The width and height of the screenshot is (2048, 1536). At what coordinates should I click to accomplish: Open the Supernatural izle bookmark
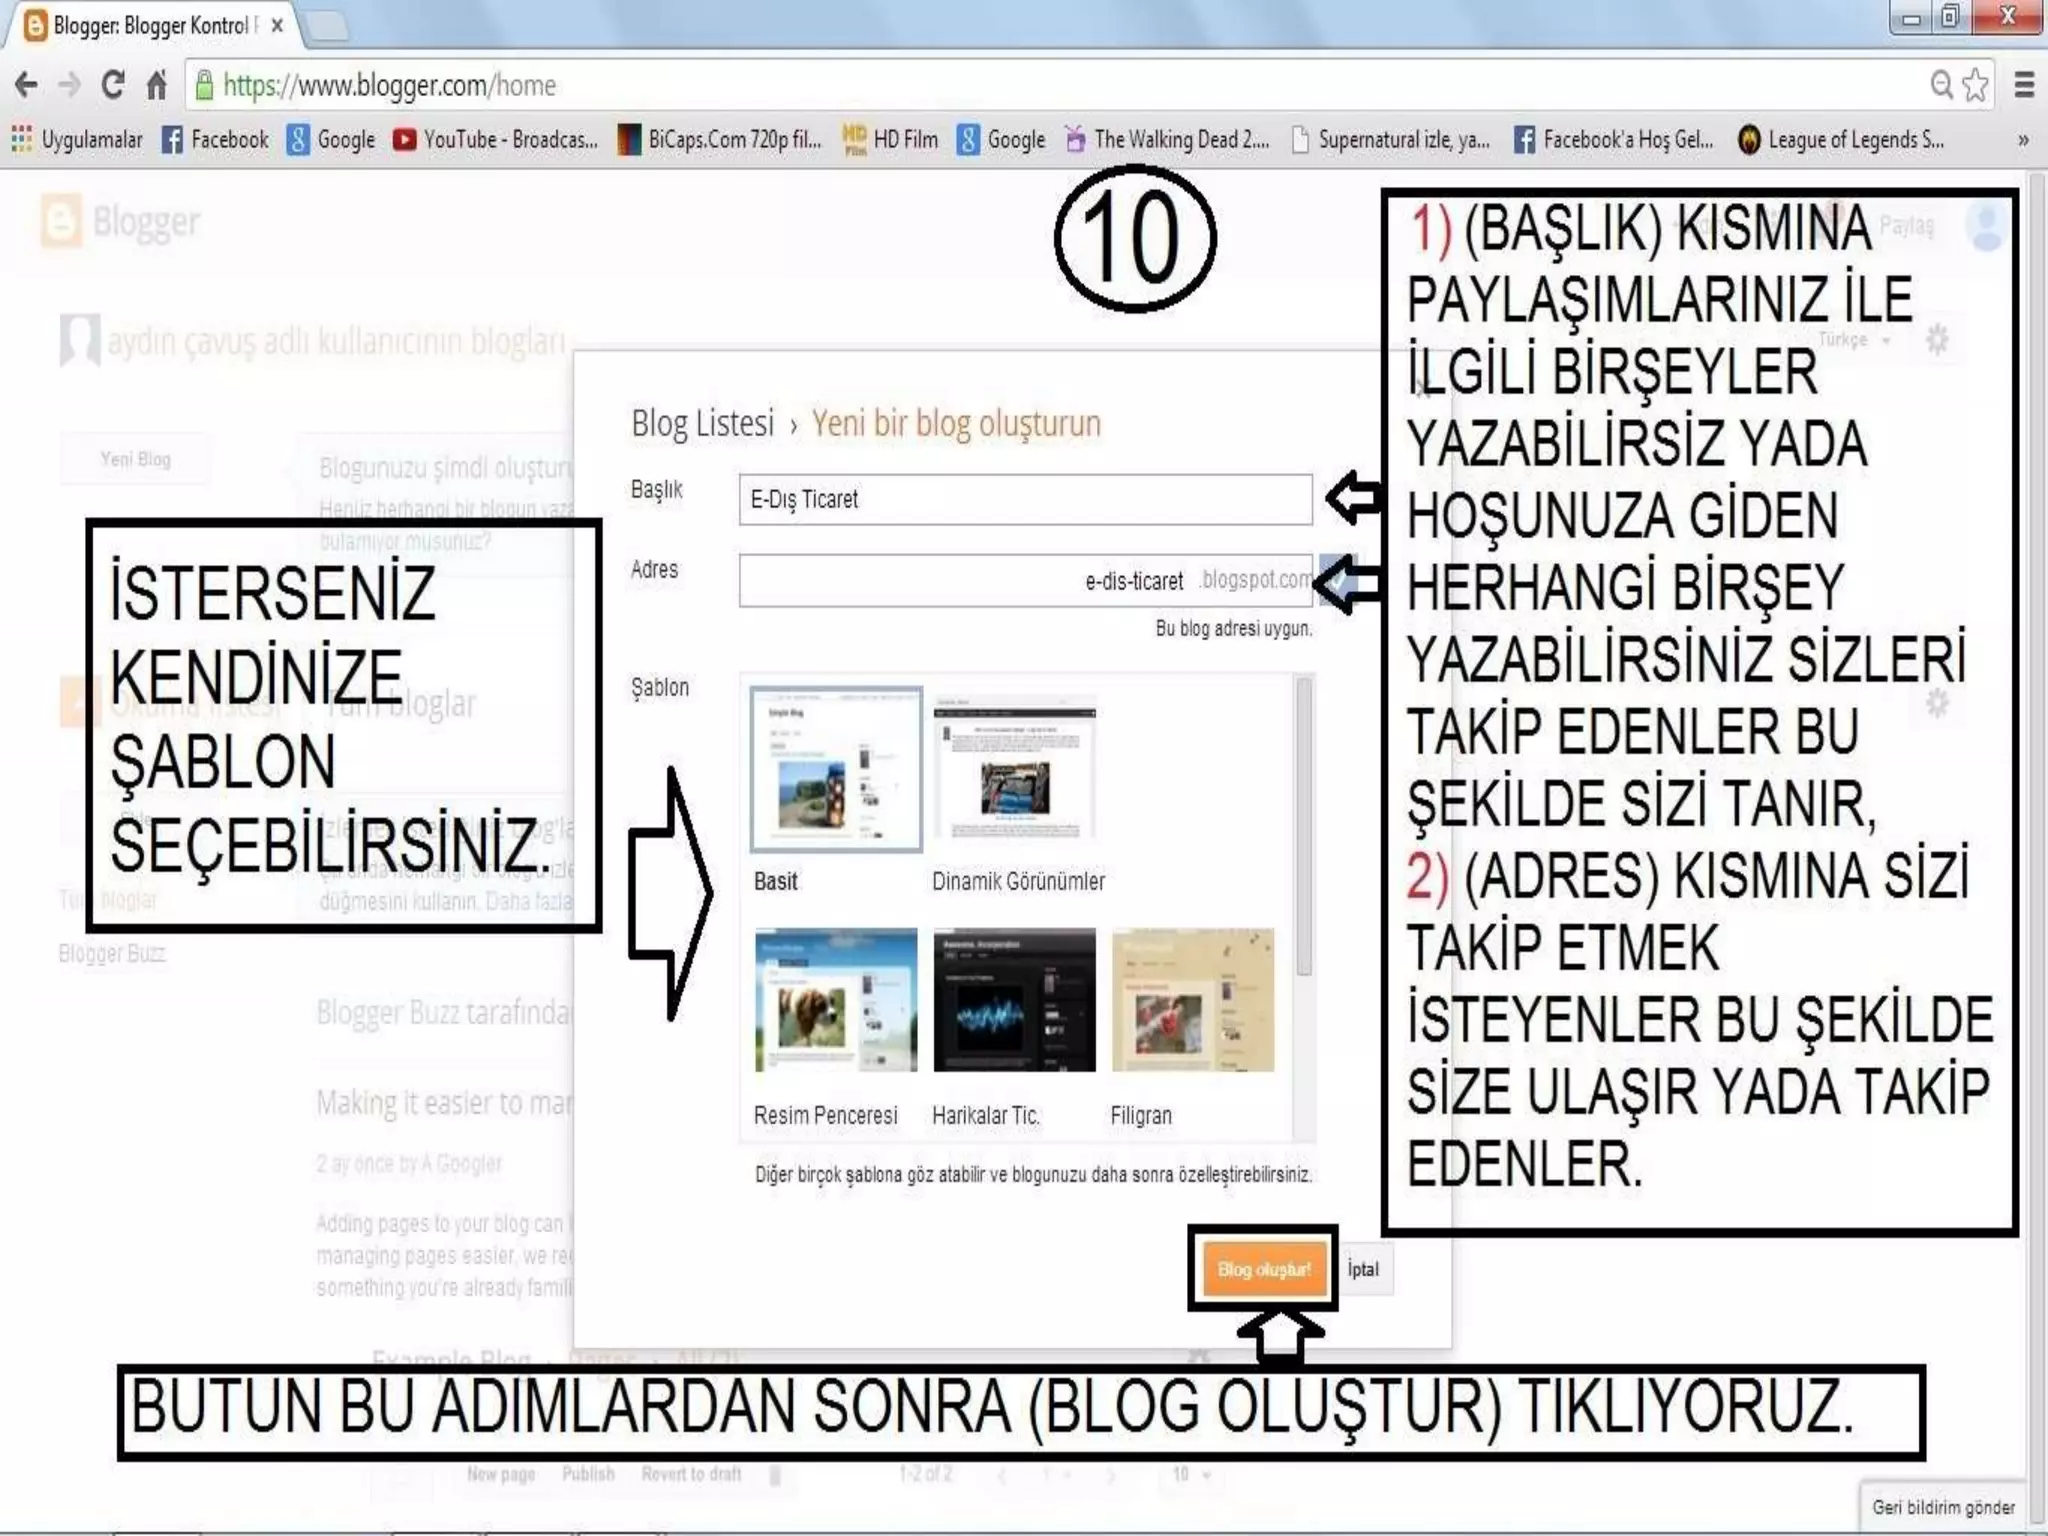coord(1390,139)
